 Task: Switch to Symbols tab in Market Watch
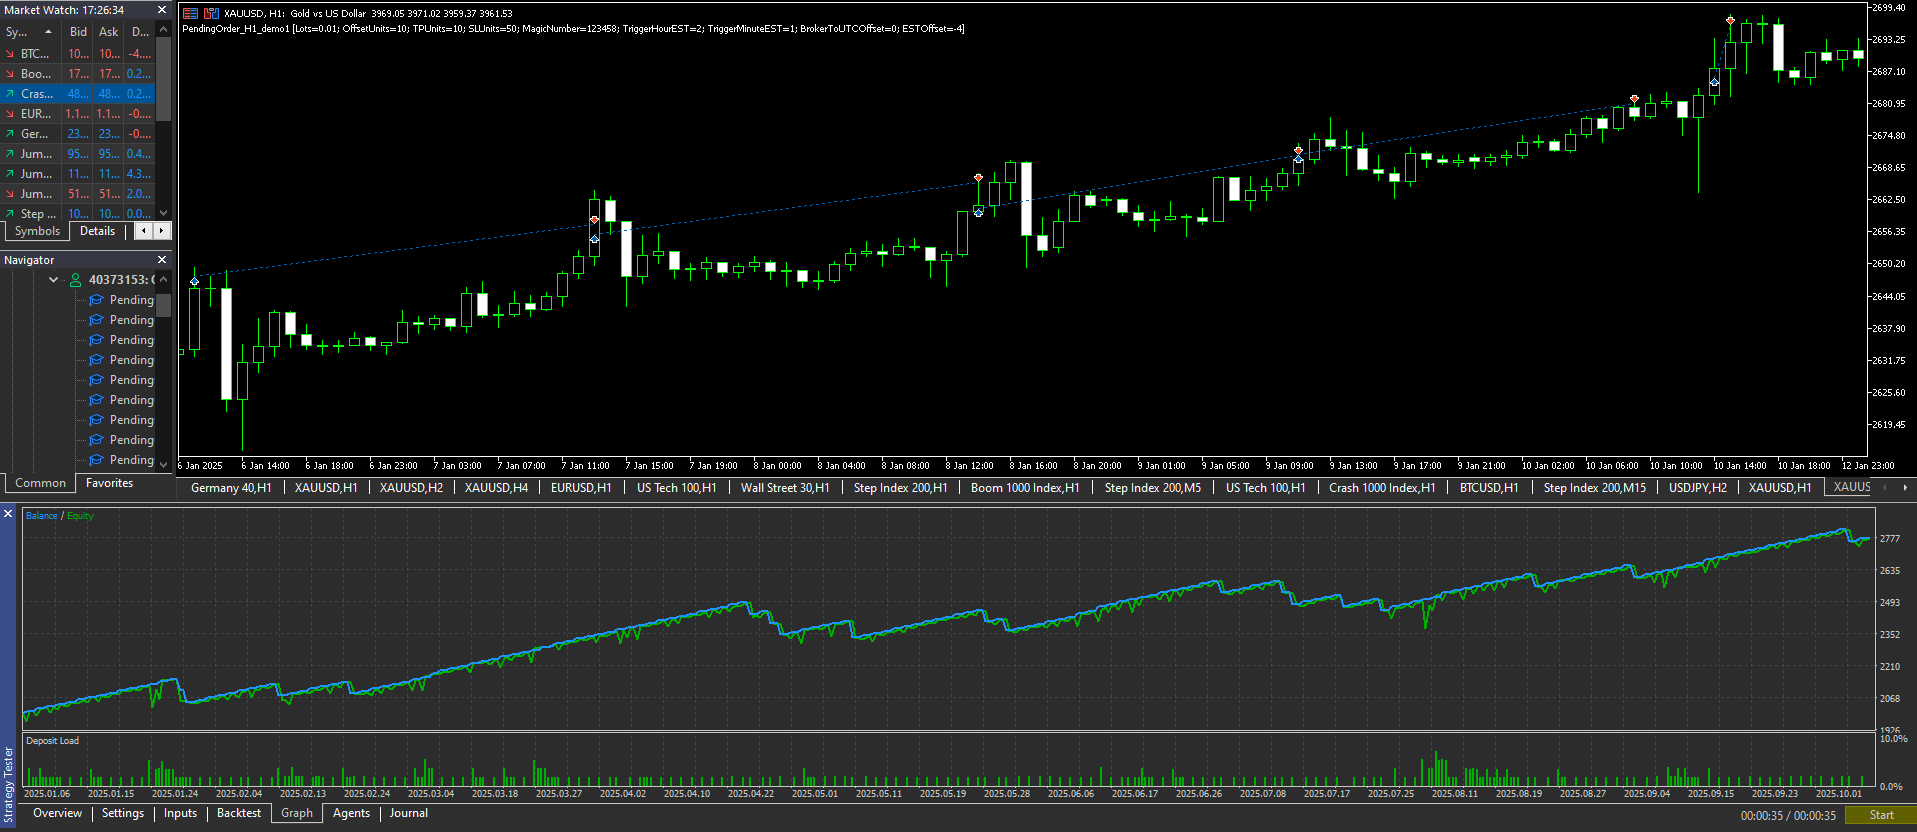(x=37, y=231)
